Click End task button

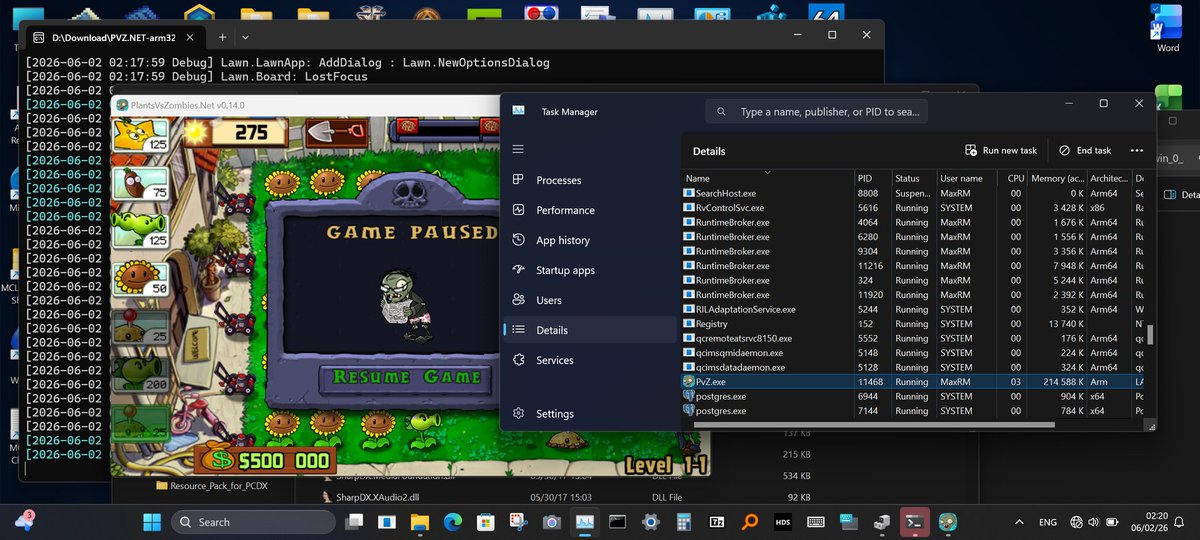(x=1085, y=150)
